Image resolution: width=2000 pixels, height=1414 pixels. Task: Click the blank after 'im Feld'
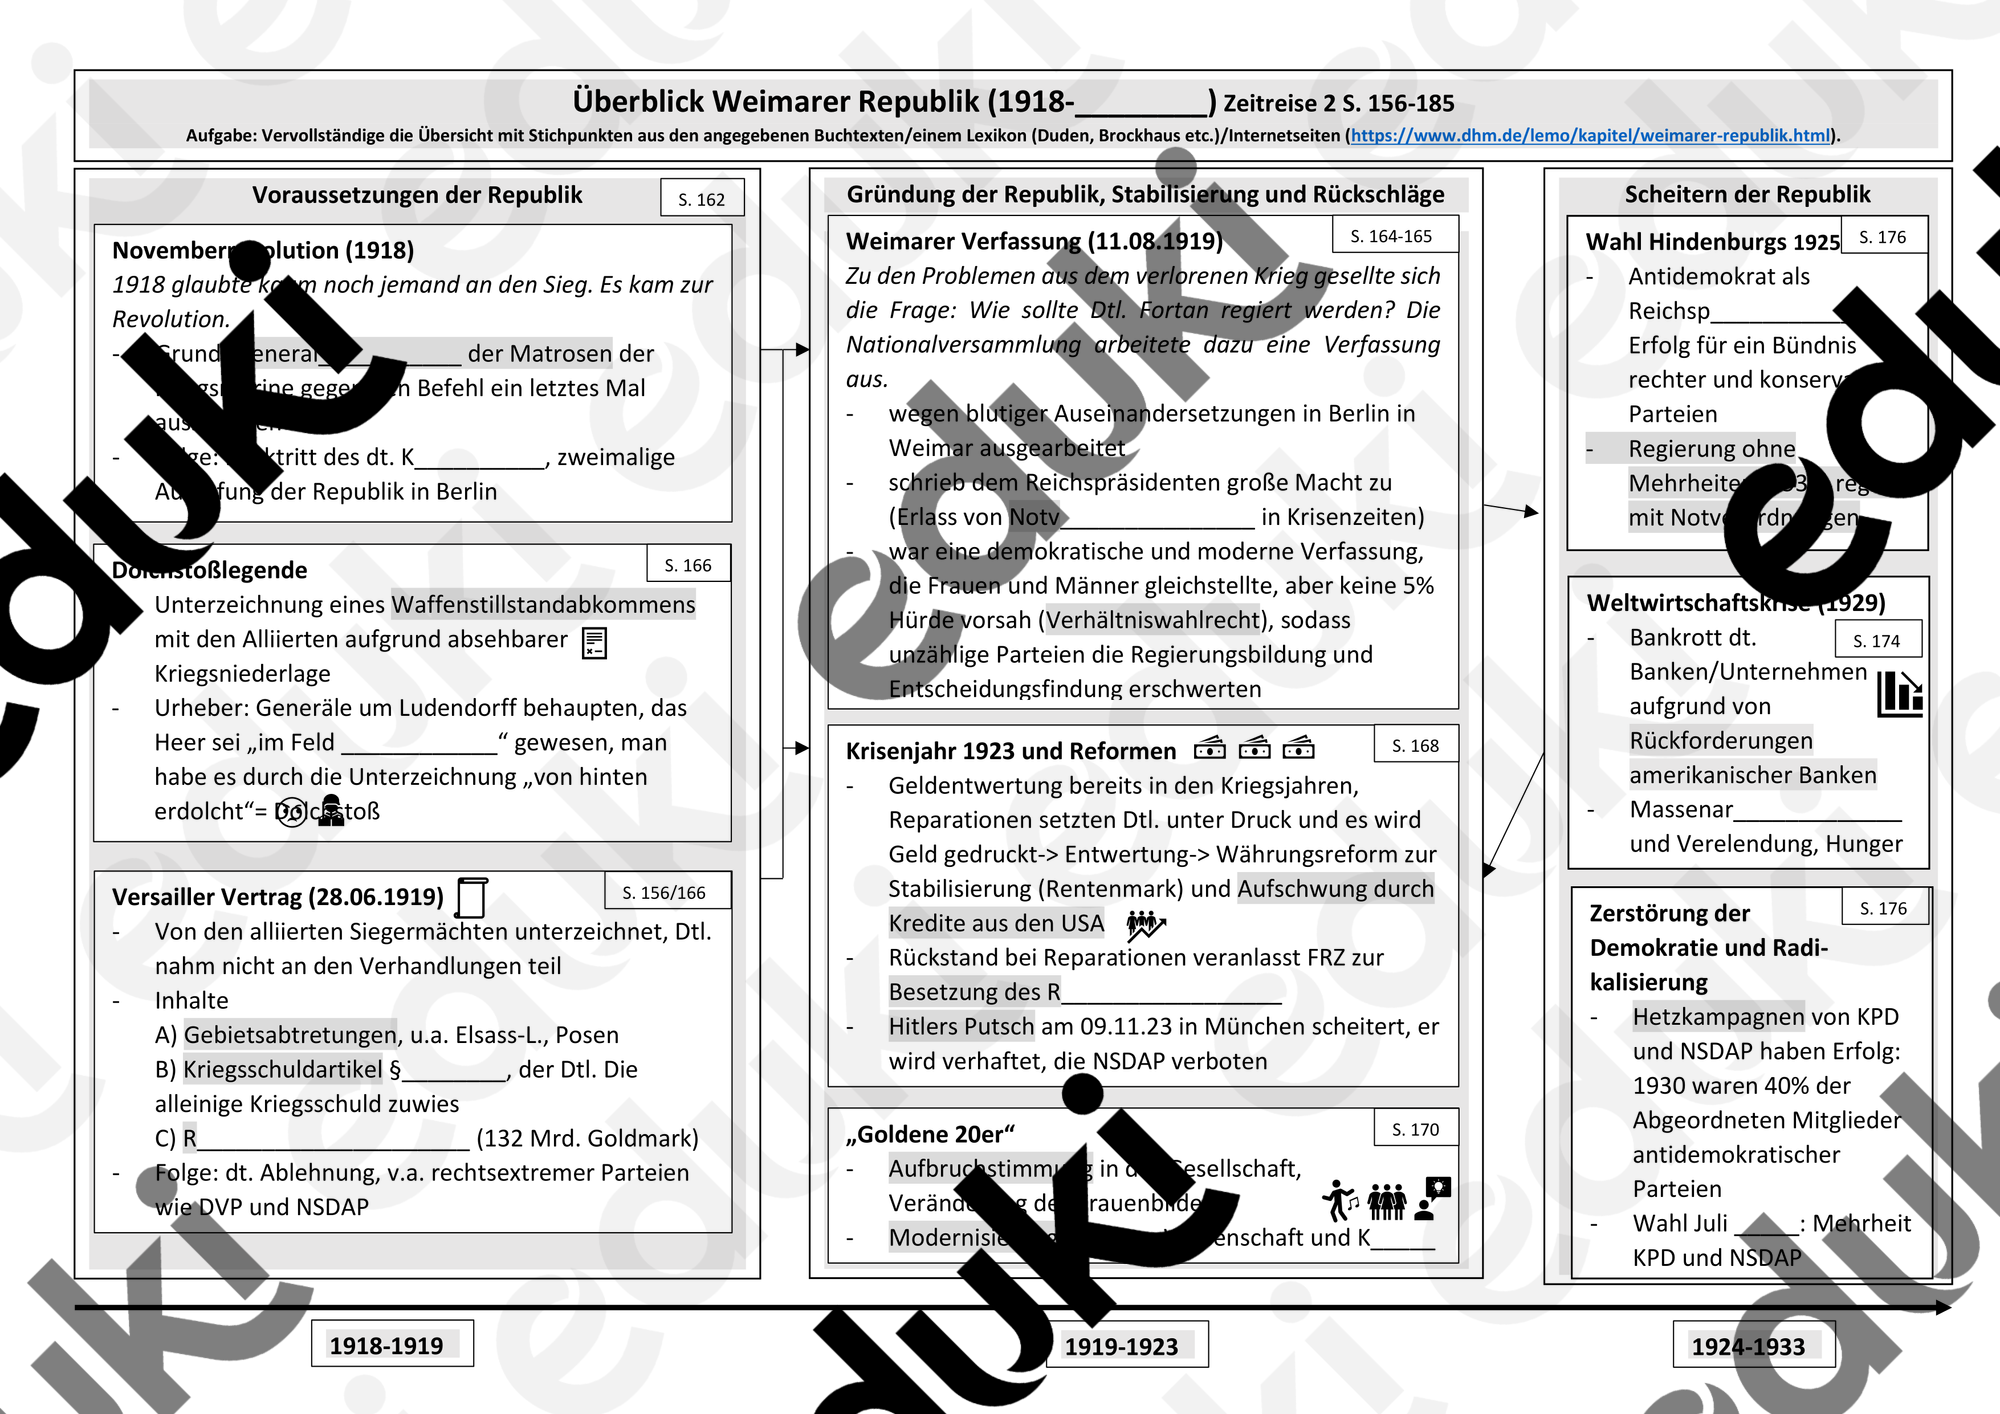pyautogui.click(x=419, y=743)
